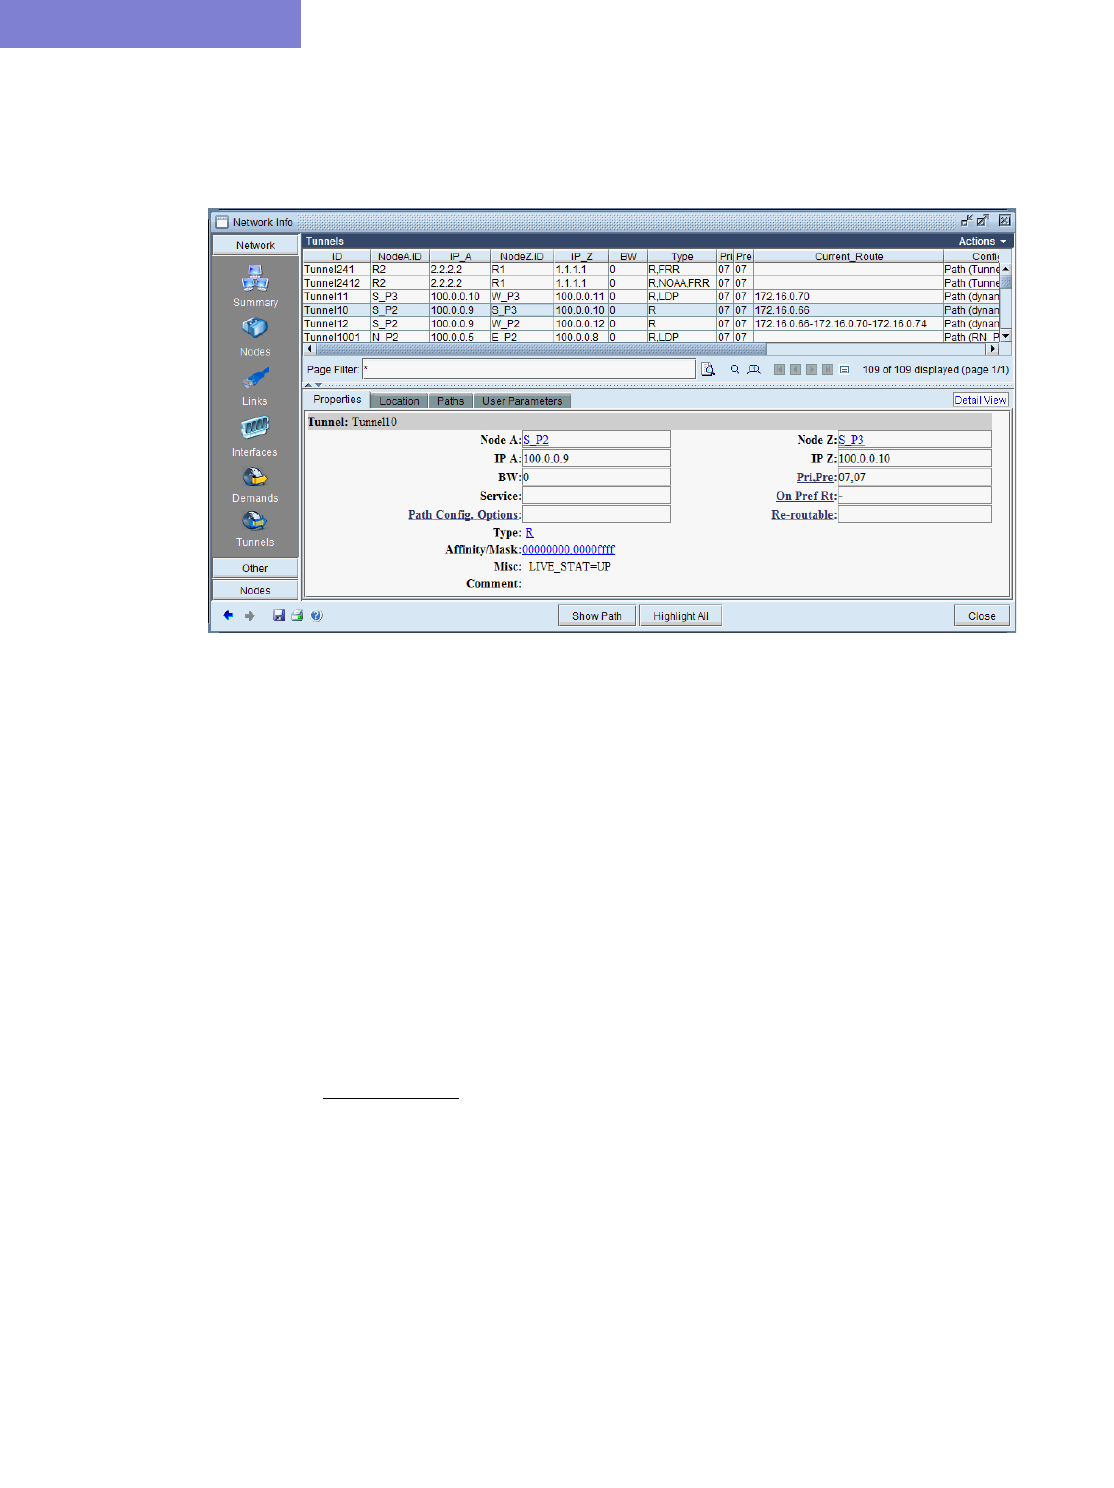Viewport: 1114px width, 1488px height.
Task: Click the Path Config. Options link
Action: [x=463, y=515]
